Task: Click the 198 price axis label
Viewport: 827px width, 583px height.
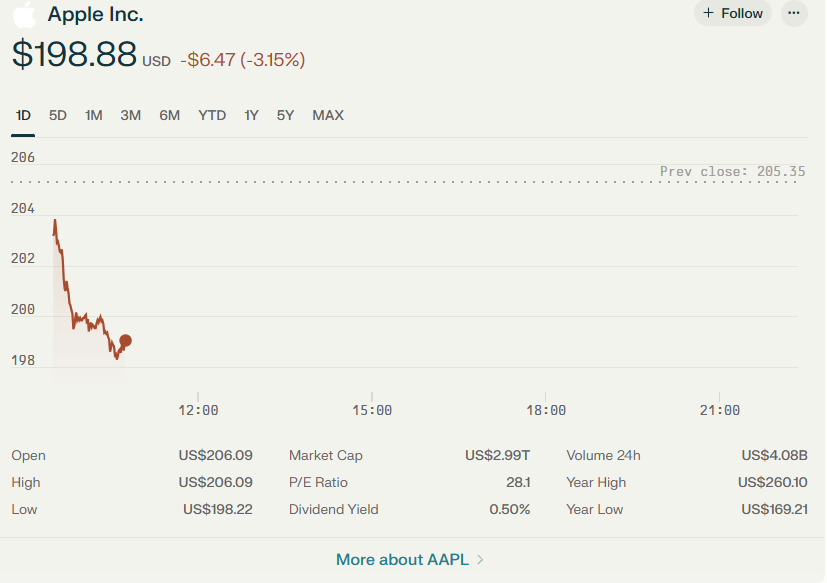Action: click(x=23, y=360)
